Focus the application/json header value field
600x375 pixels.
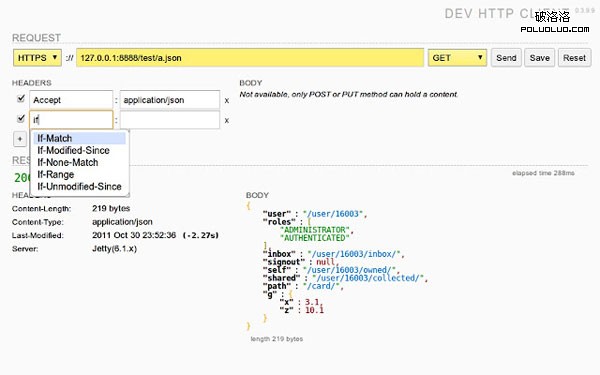[170, 100]
